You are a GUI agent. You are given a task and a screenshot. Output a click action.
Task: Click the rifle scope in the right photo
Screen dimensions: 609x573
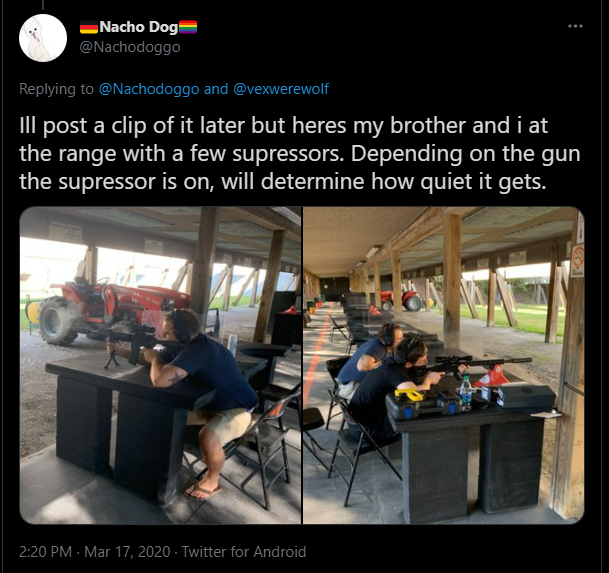(453, 359)
